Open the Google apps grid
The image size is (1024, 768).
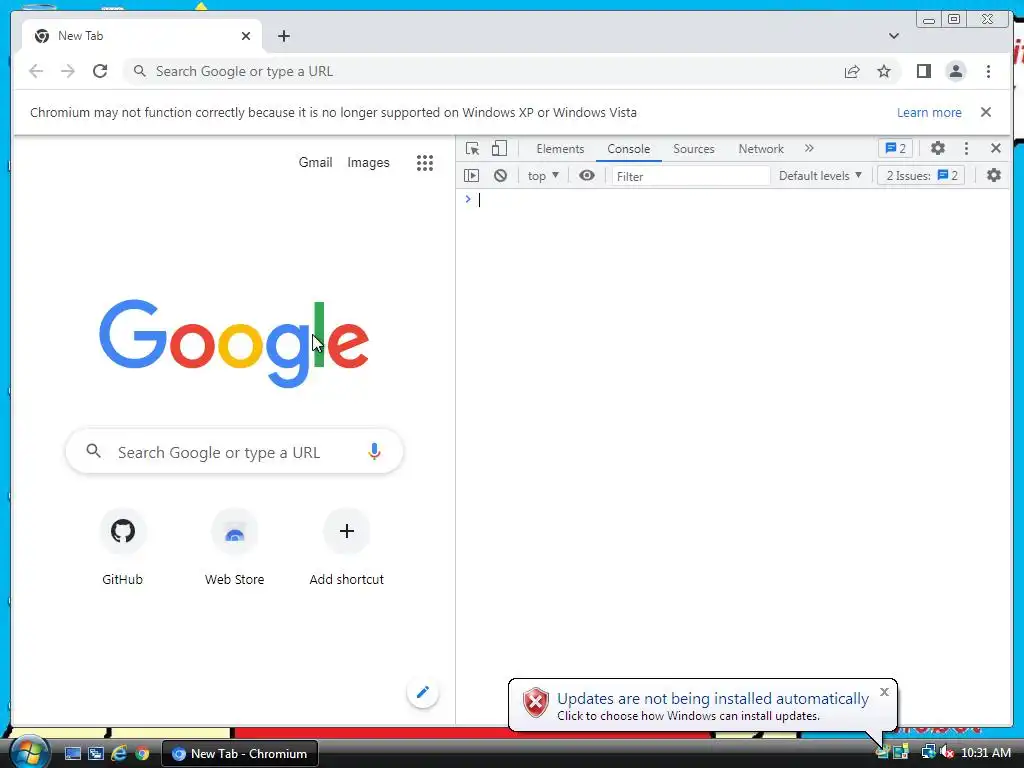pyautogui.click(x=424, y=163)
